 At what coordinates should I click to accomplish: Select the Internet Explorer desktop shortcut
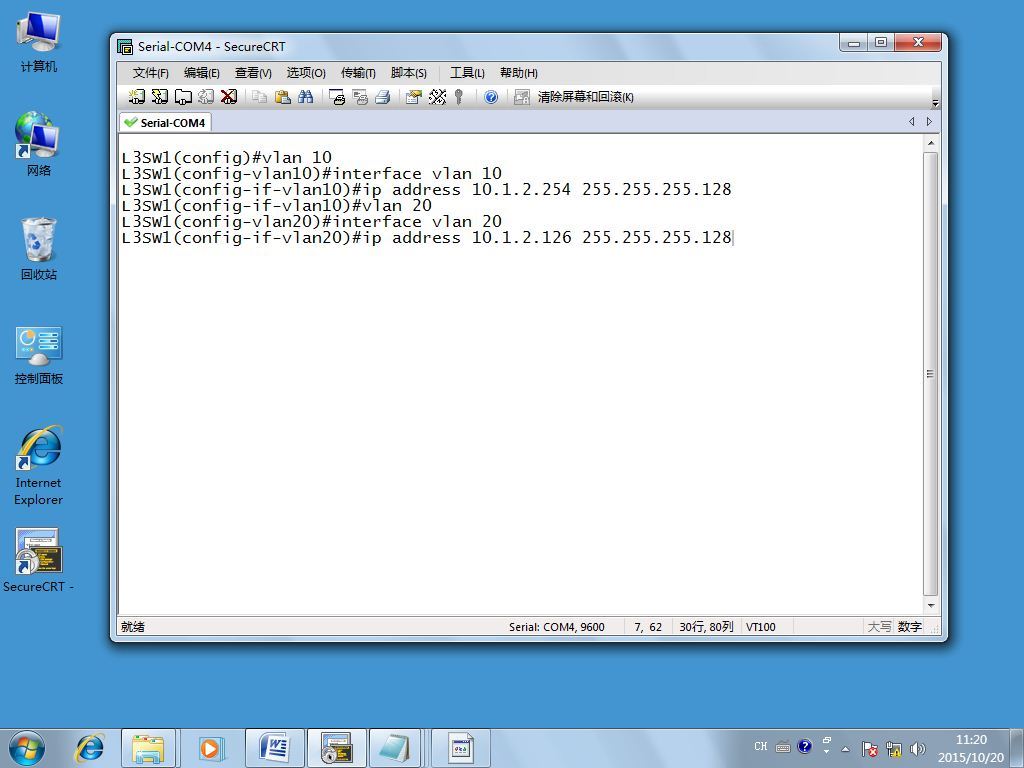tap(39, 465)
